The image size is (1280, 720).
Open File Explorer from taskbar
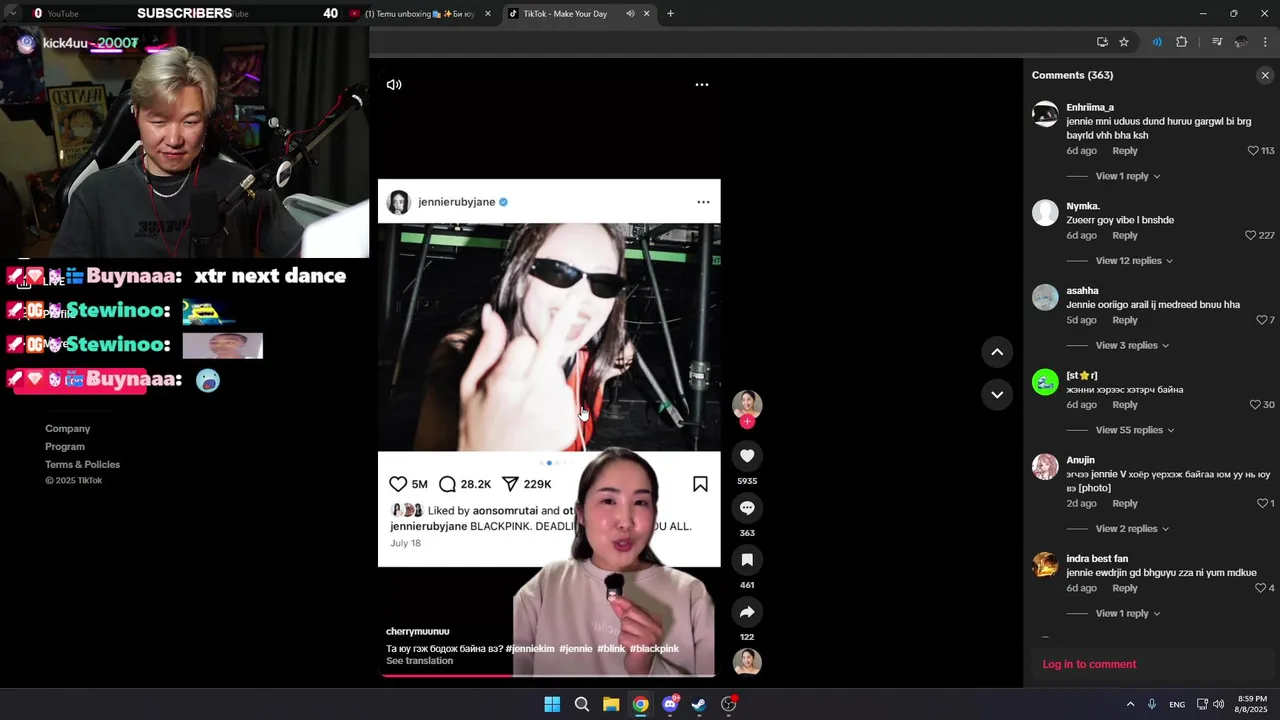click(x=611, y=704)
